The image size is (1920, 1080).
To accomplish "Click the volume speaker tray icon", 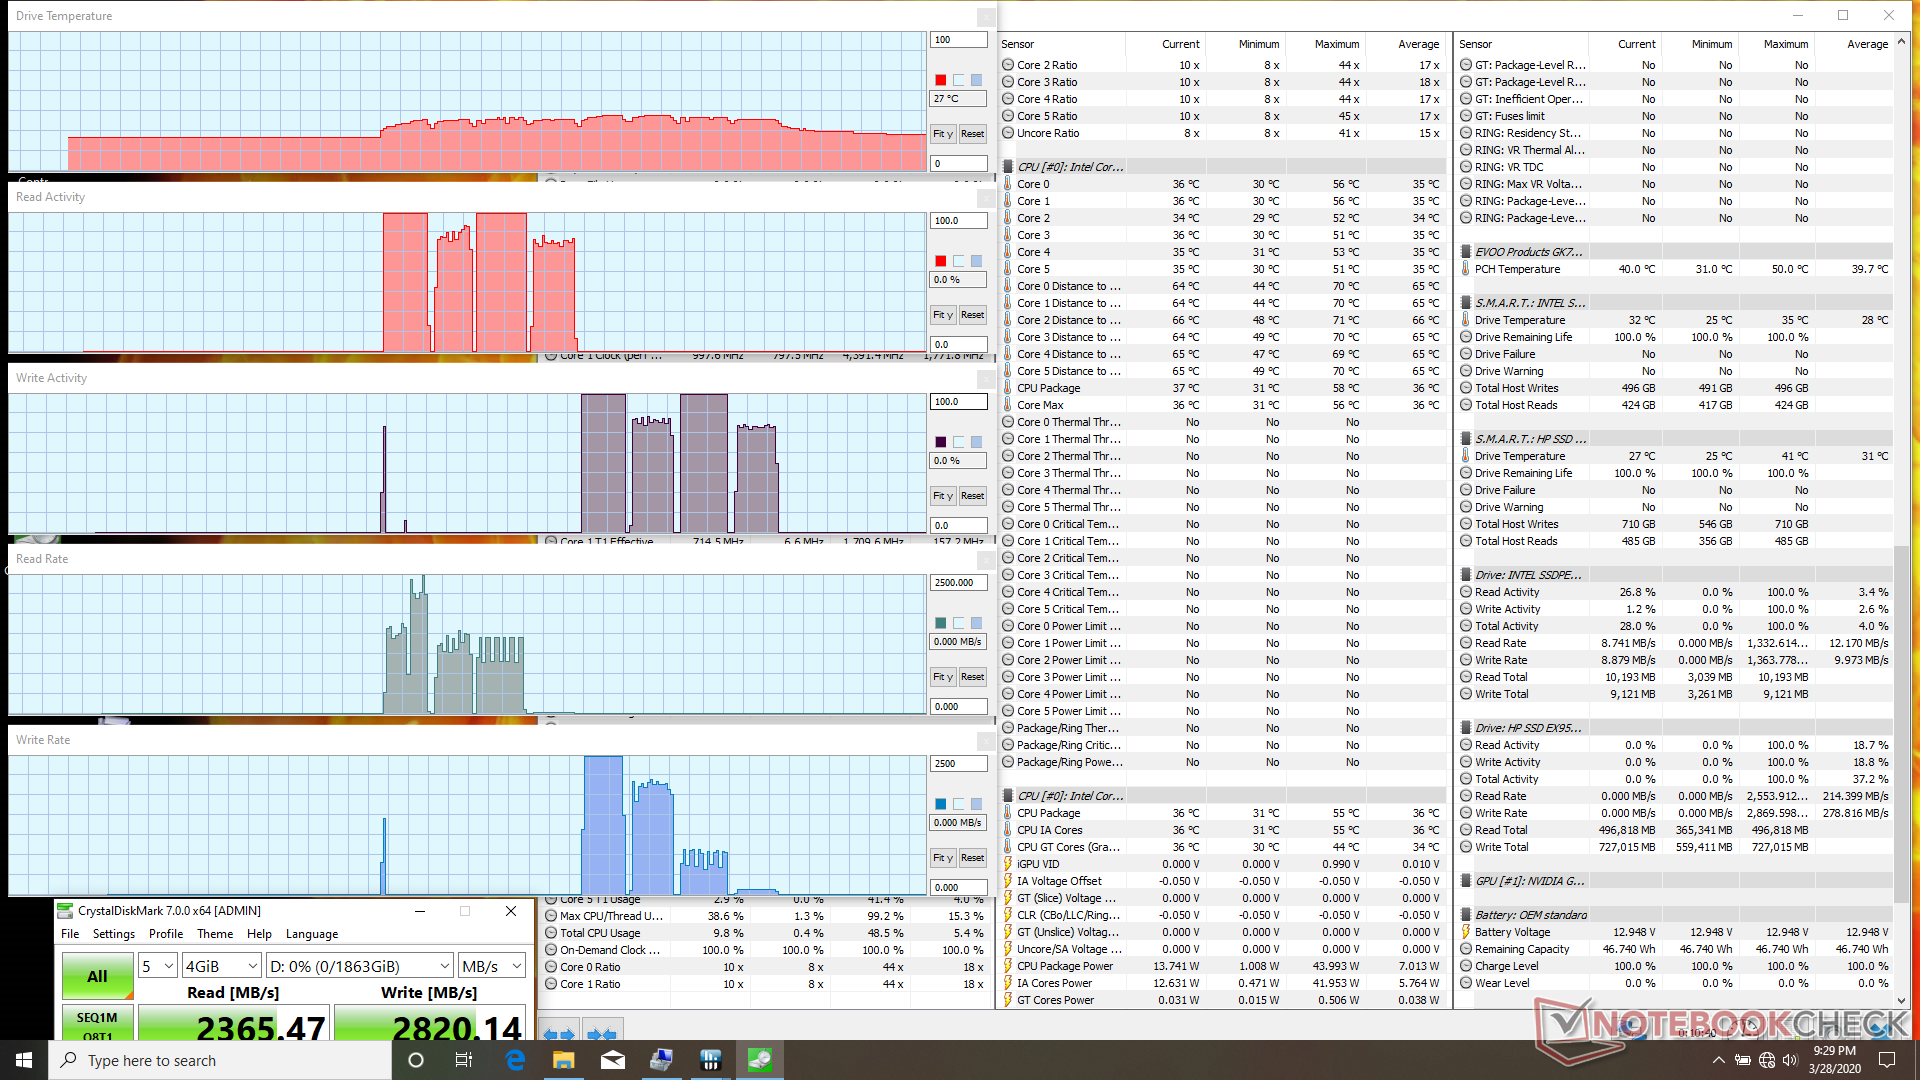I will 1790,1060.
